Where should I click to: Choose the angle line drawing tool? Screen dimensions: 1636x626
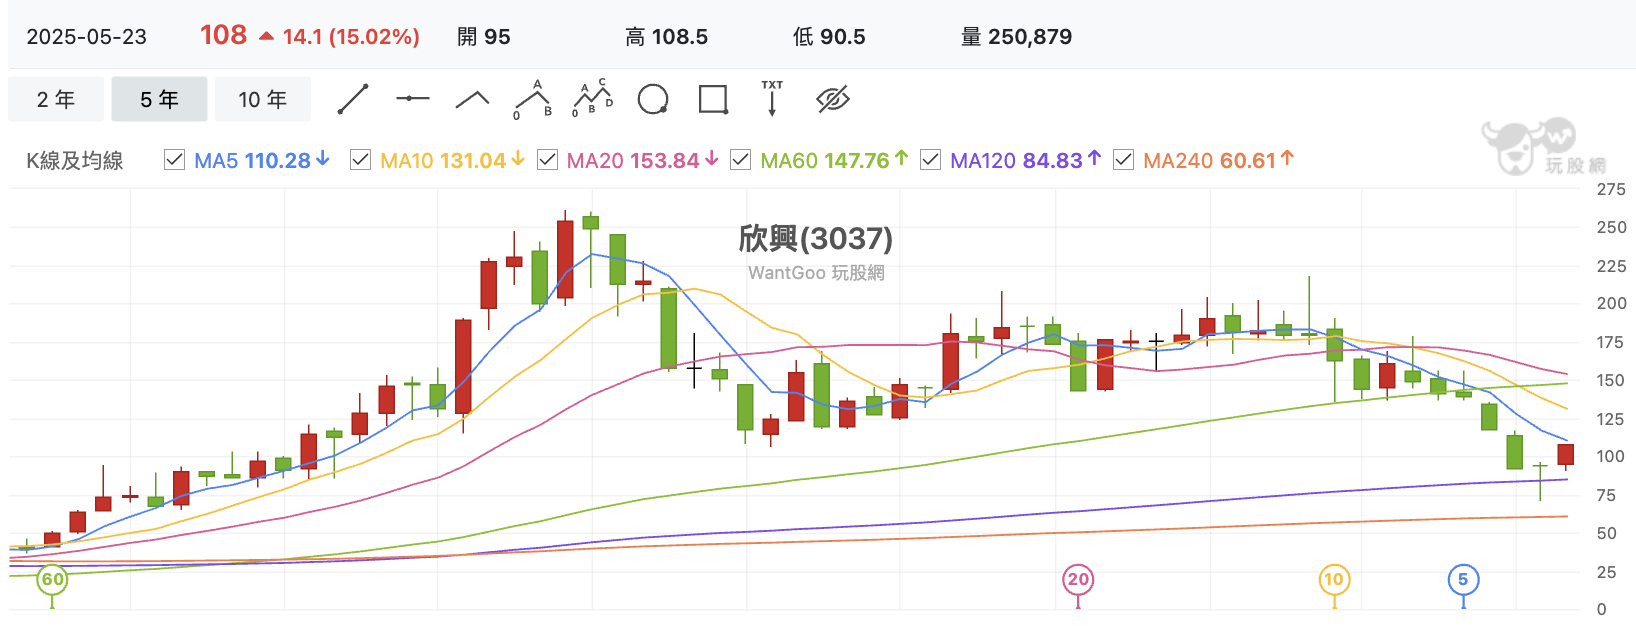[472, 98]
